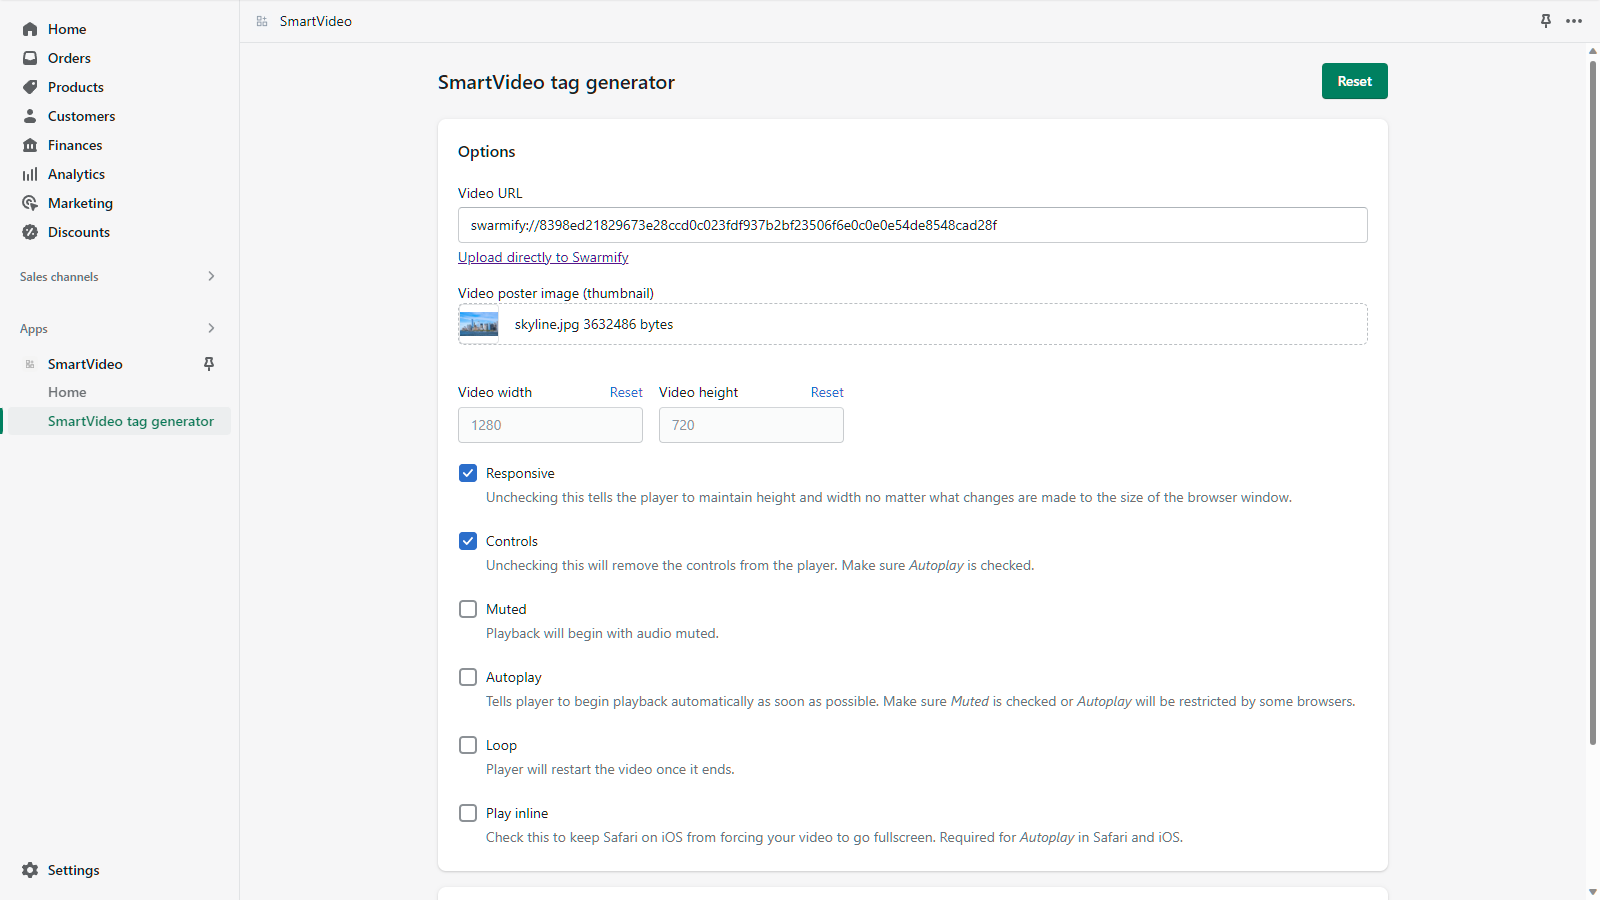Click the Customers person icon
Screen dimensions: 1600x900
point(30,116)
